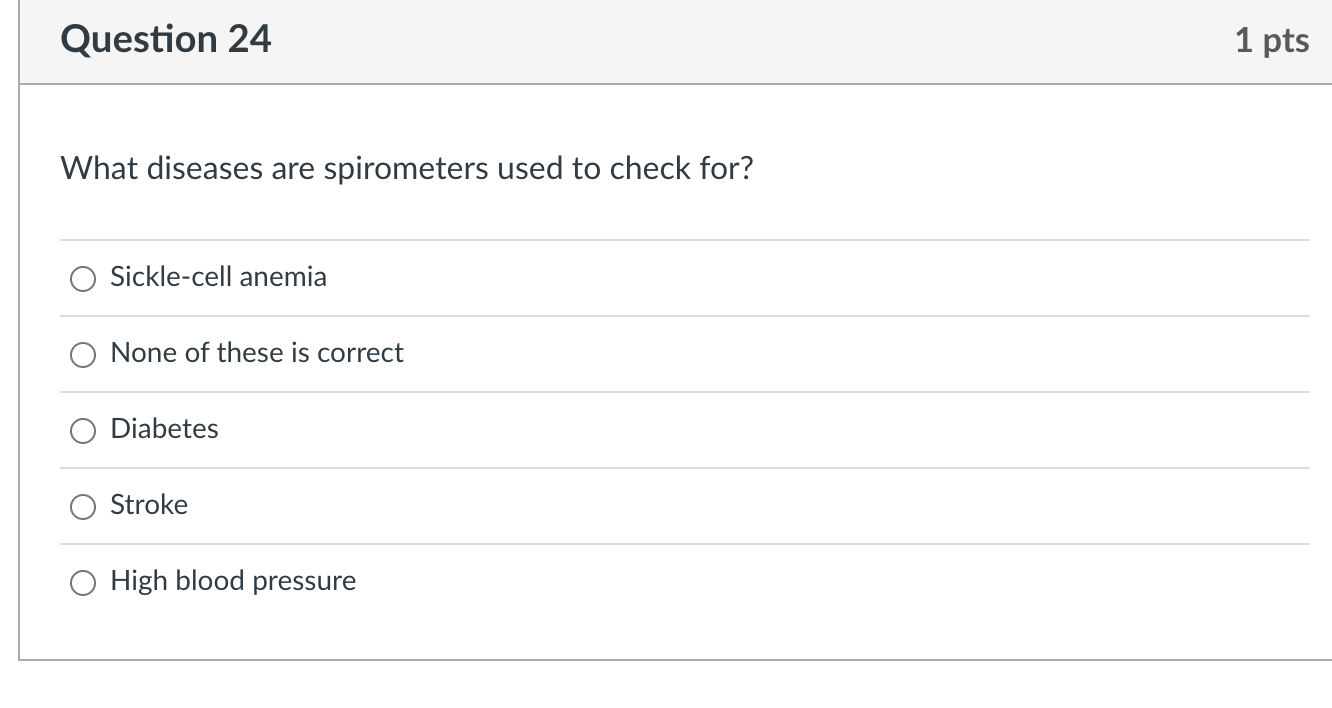Click the High blood pressure label

[x=233, y=581]
